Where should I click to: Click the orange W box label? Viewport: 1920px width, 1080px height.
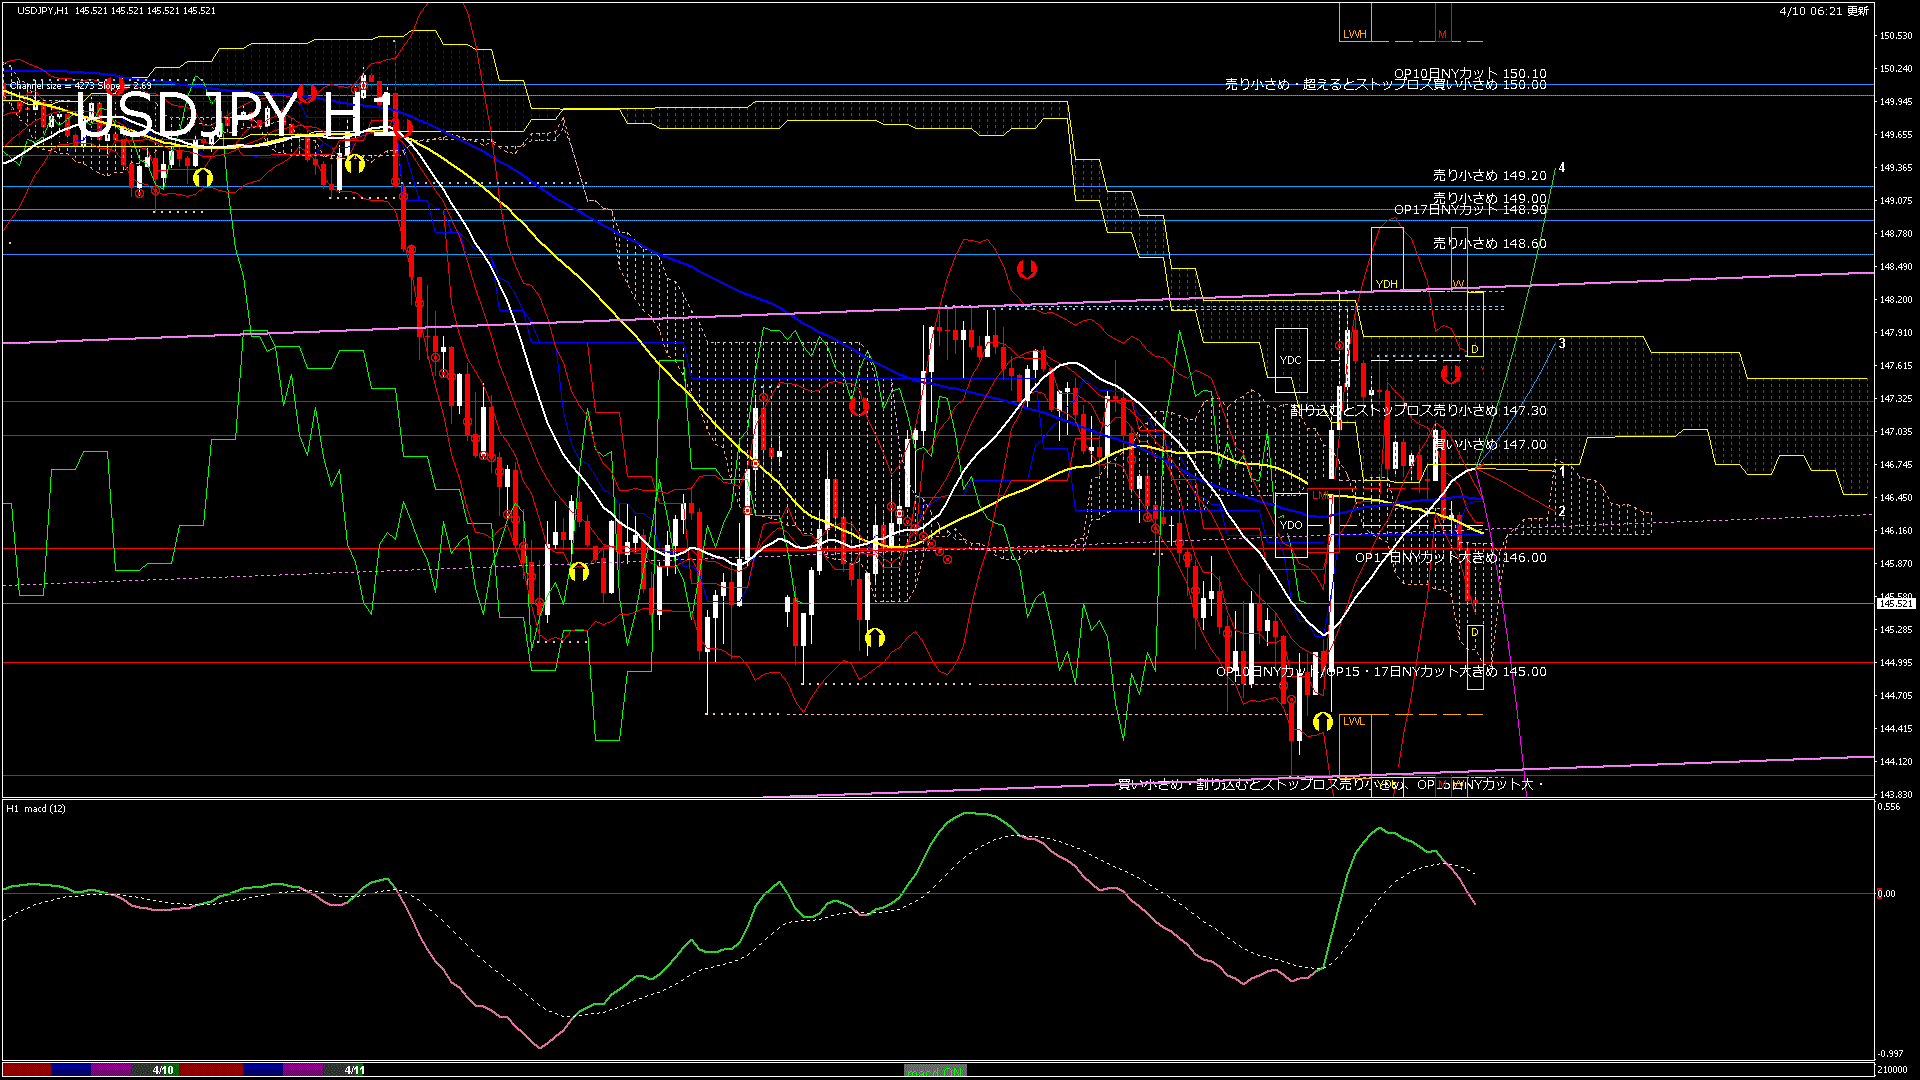point(1458,284)
